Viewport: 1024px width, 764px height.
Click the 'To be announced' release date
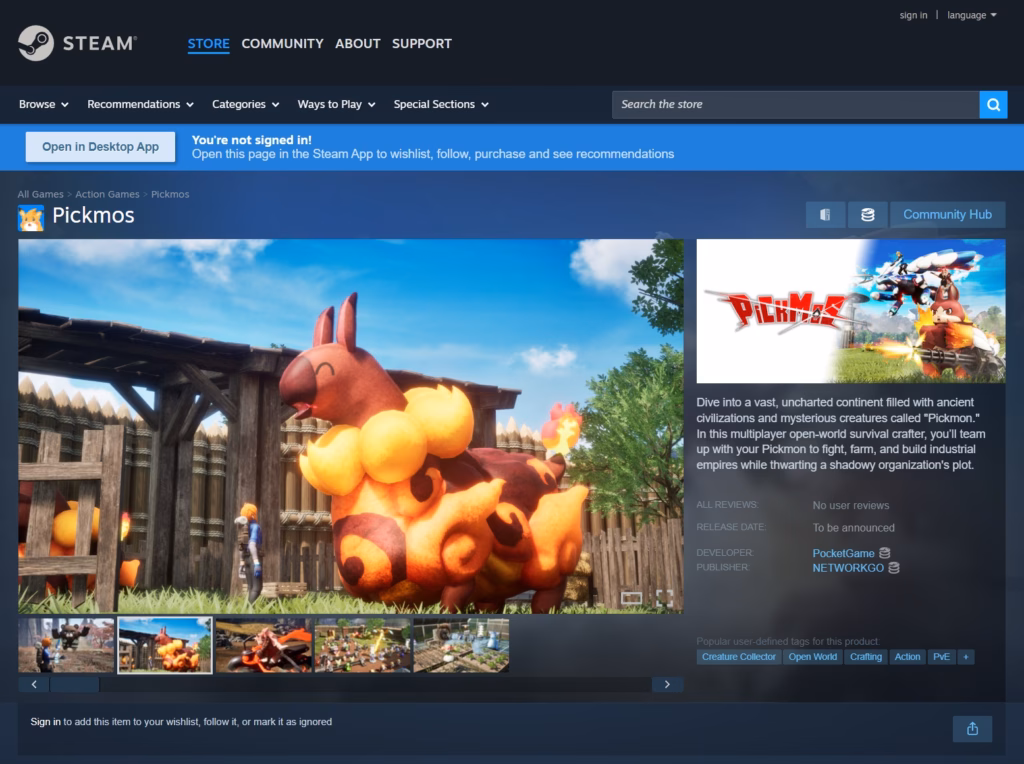pyautogui.click(x=853, y=528)
